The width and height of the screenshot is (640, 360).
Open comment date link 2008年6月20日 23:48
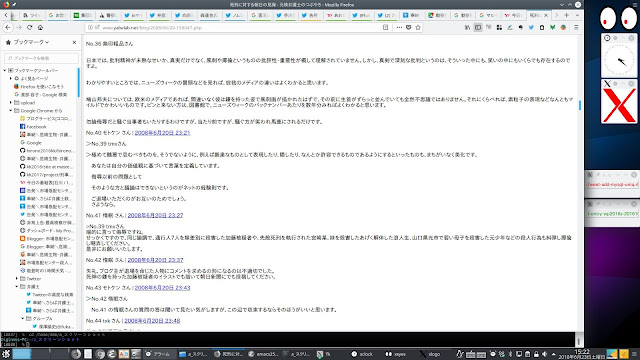pos(152,320)
